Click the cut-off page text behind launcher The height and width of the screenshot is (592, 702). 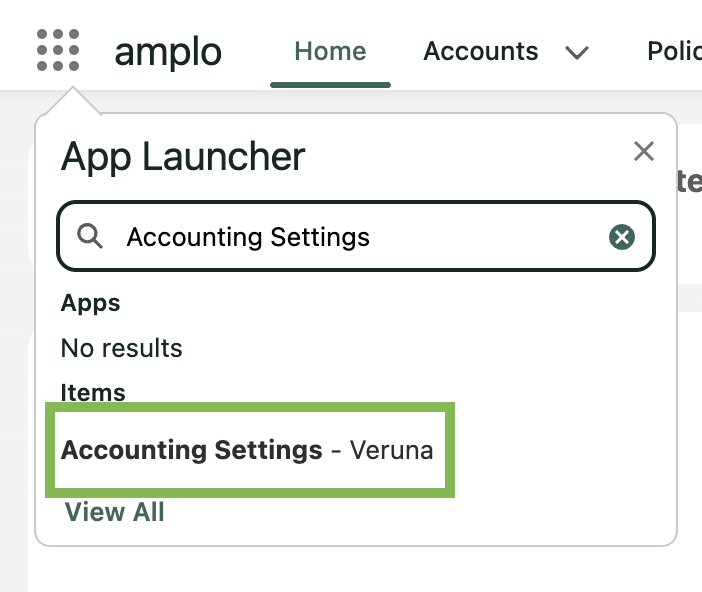coord(689,181)
